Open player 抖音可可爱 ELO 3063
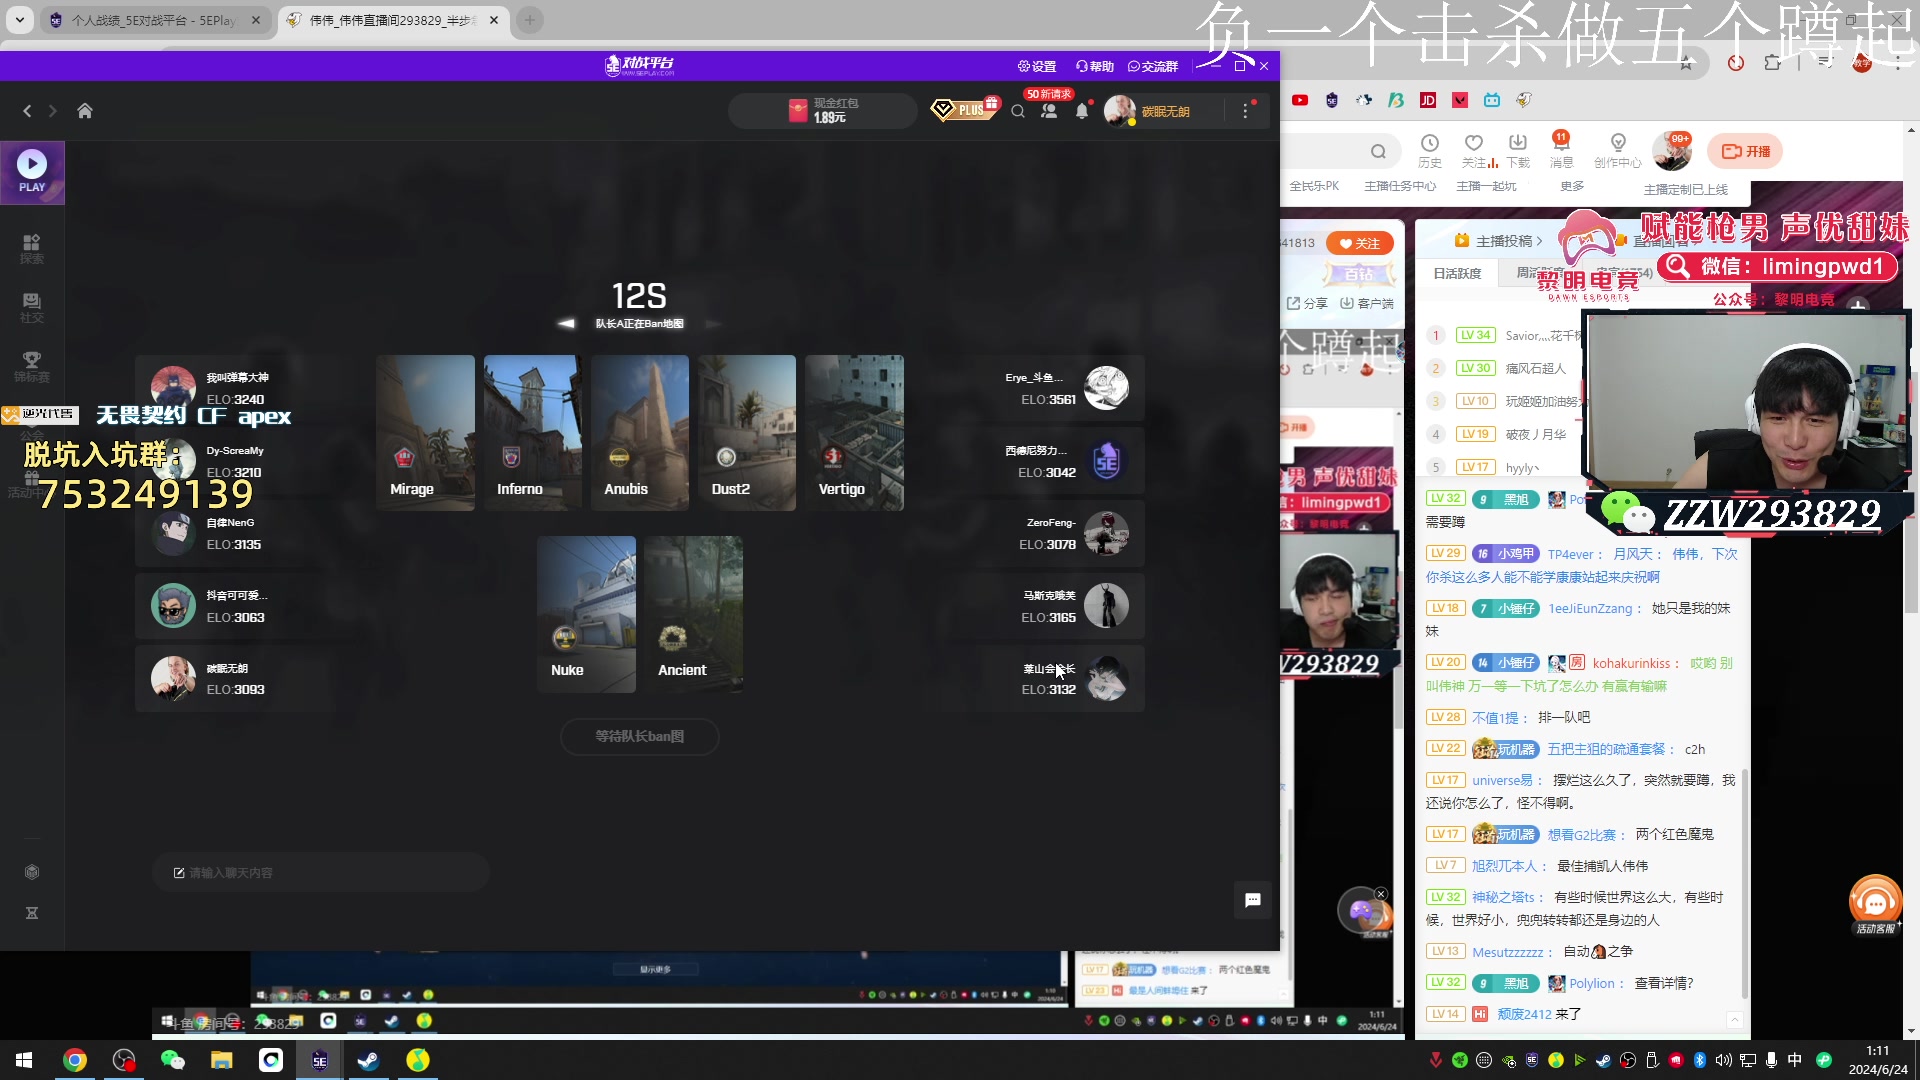 (248, 606)
